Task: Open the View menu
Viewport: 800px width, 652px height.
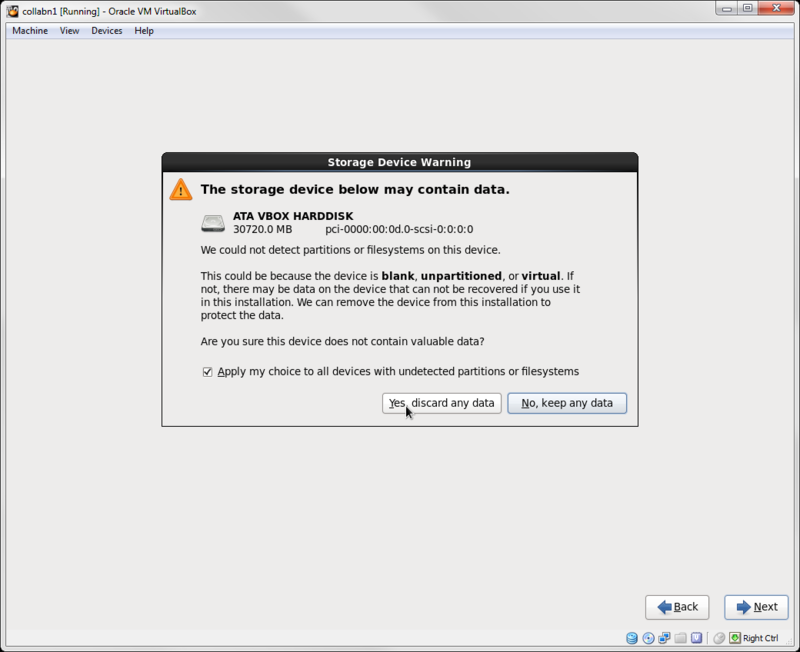Action: [69, 31]
